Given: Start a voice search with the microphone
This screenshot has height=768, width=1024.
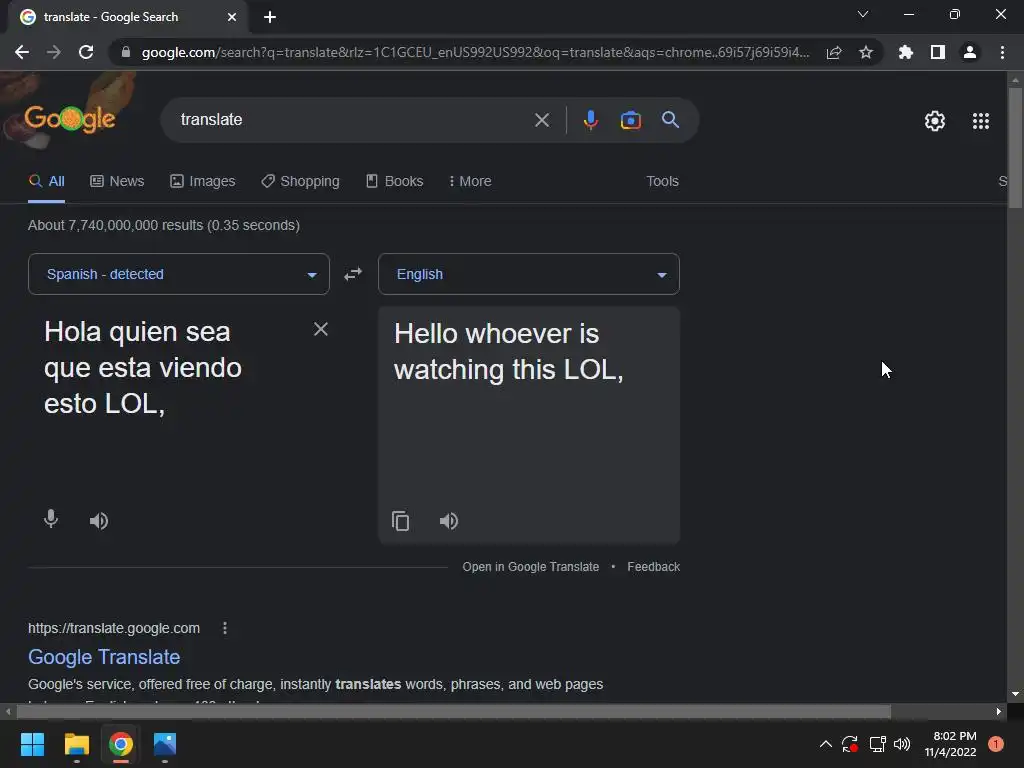Looking at the screenshot, I should (591, 120).
